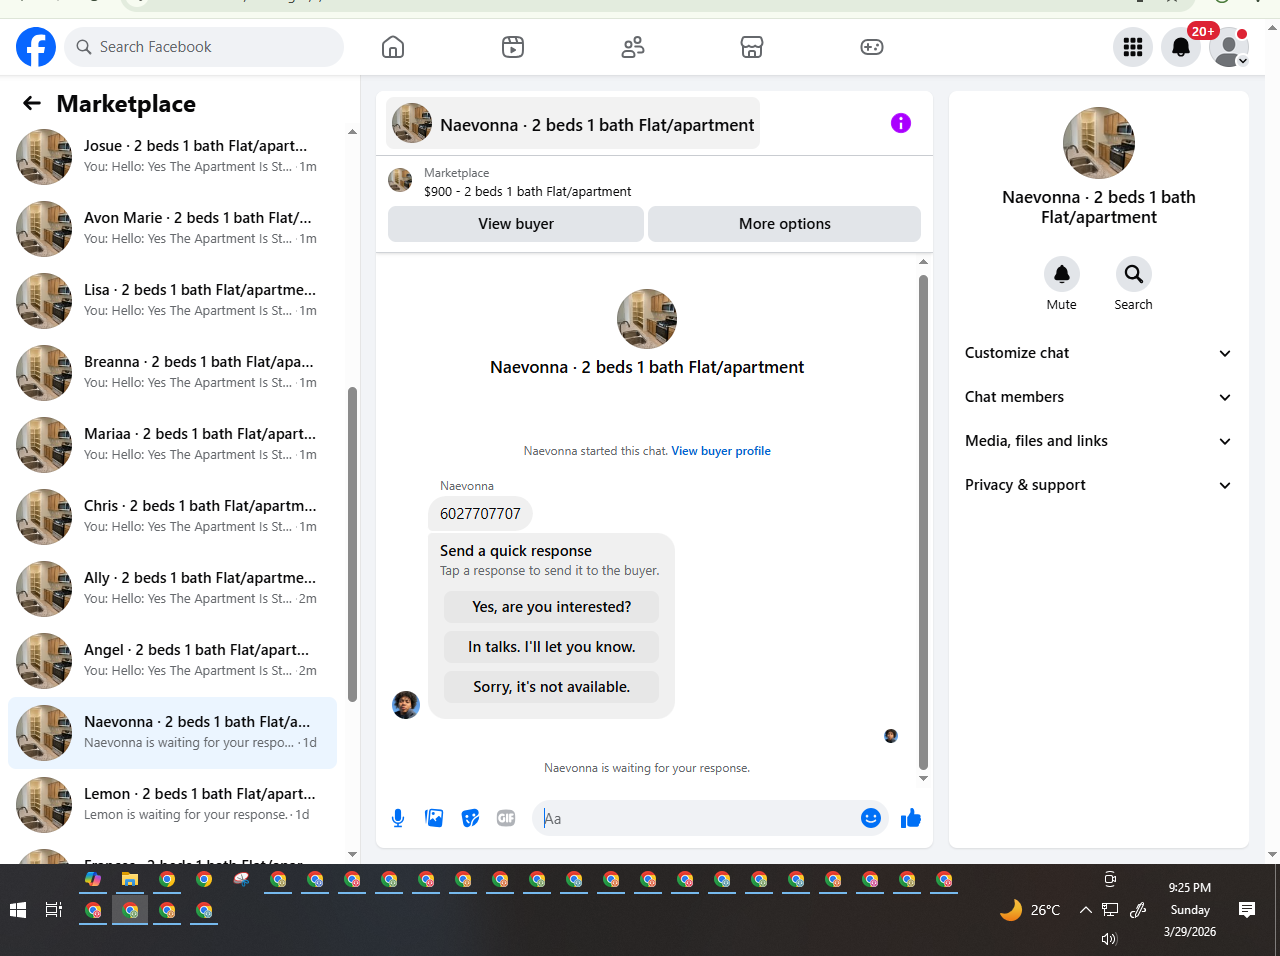
Task: Click the voice clip microphone icon
Action: (x=398, y=818)
